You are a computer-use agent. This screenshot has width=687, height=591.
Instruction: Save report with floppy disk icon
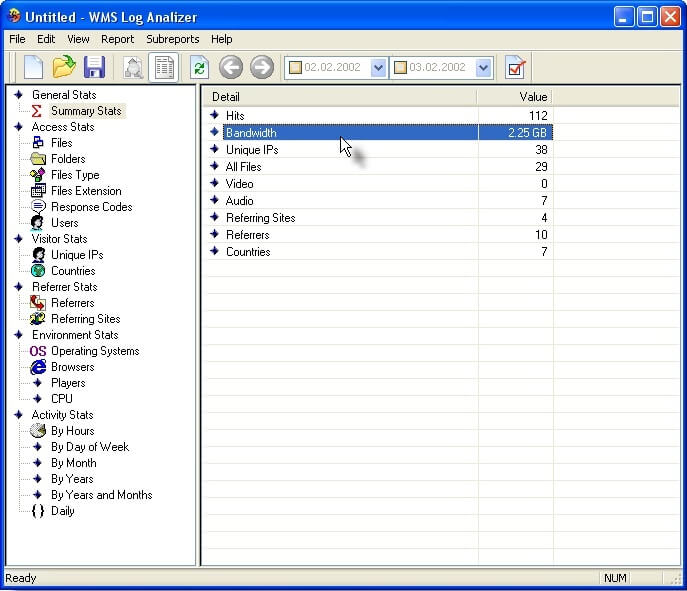pos(94,67)
